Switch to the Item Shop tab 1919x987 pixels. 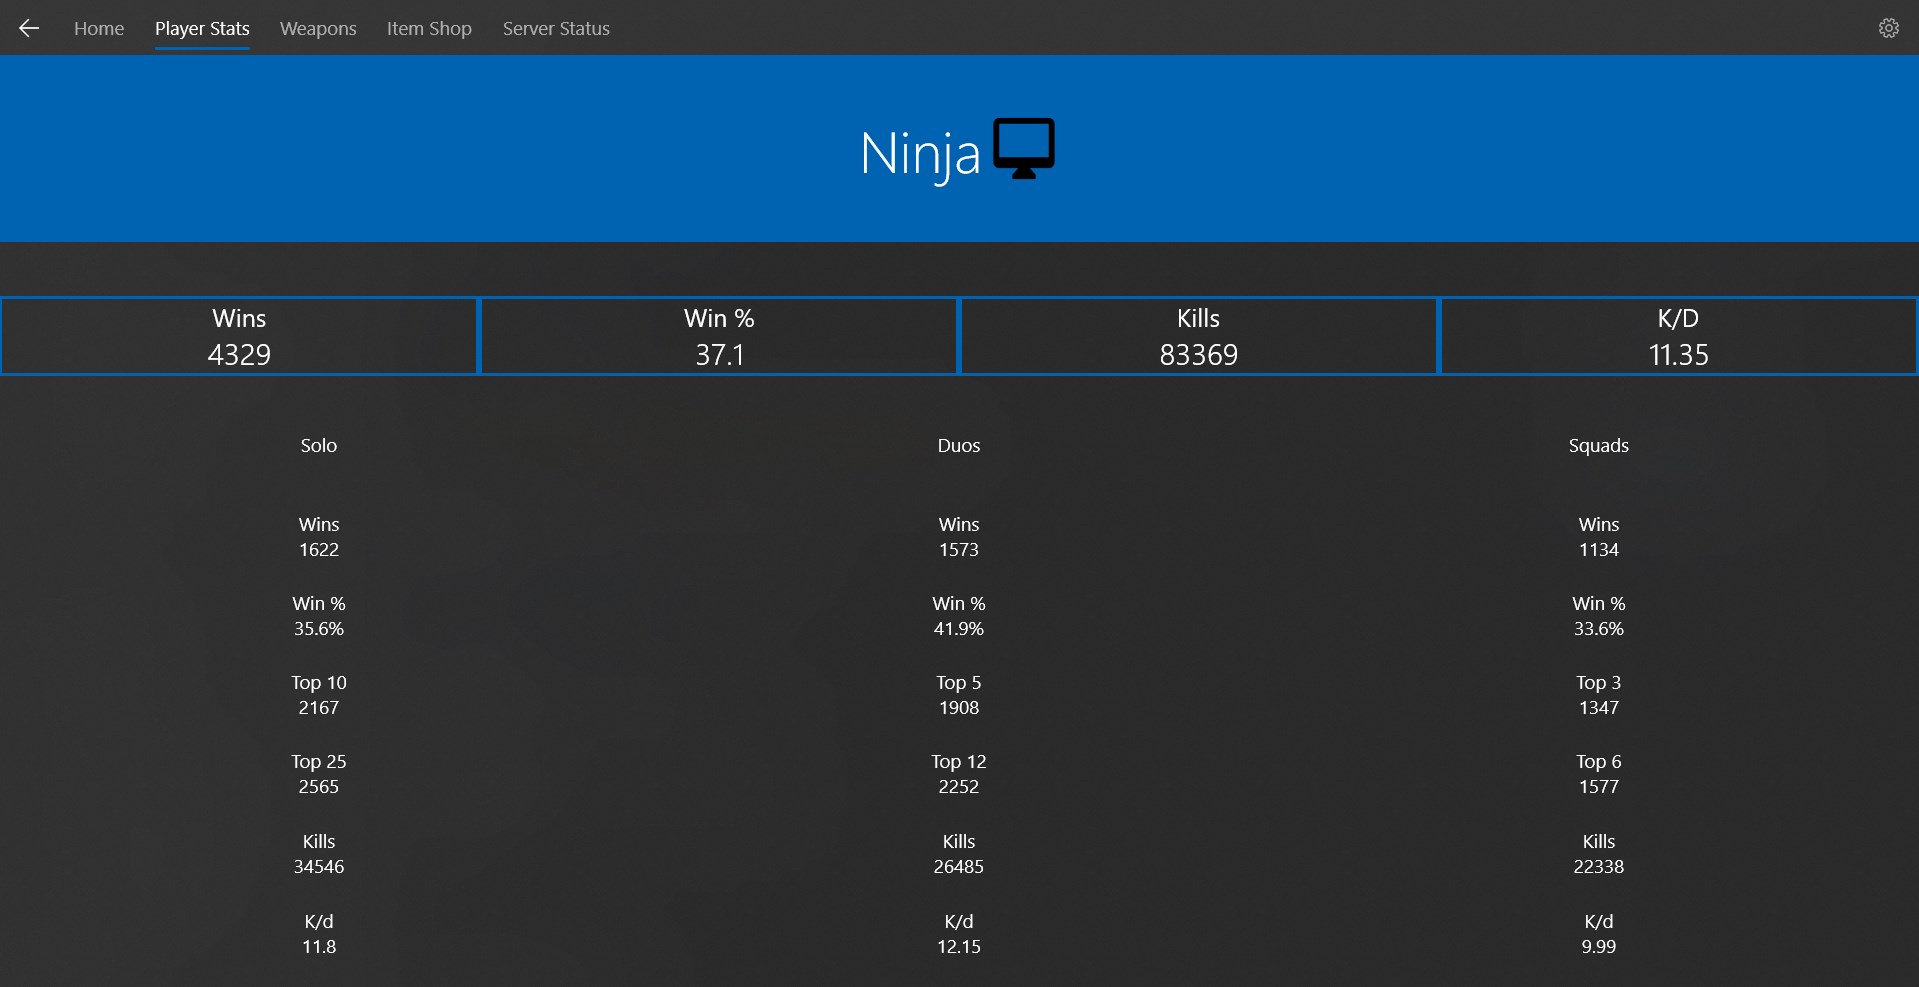click(x=429, y=29)
